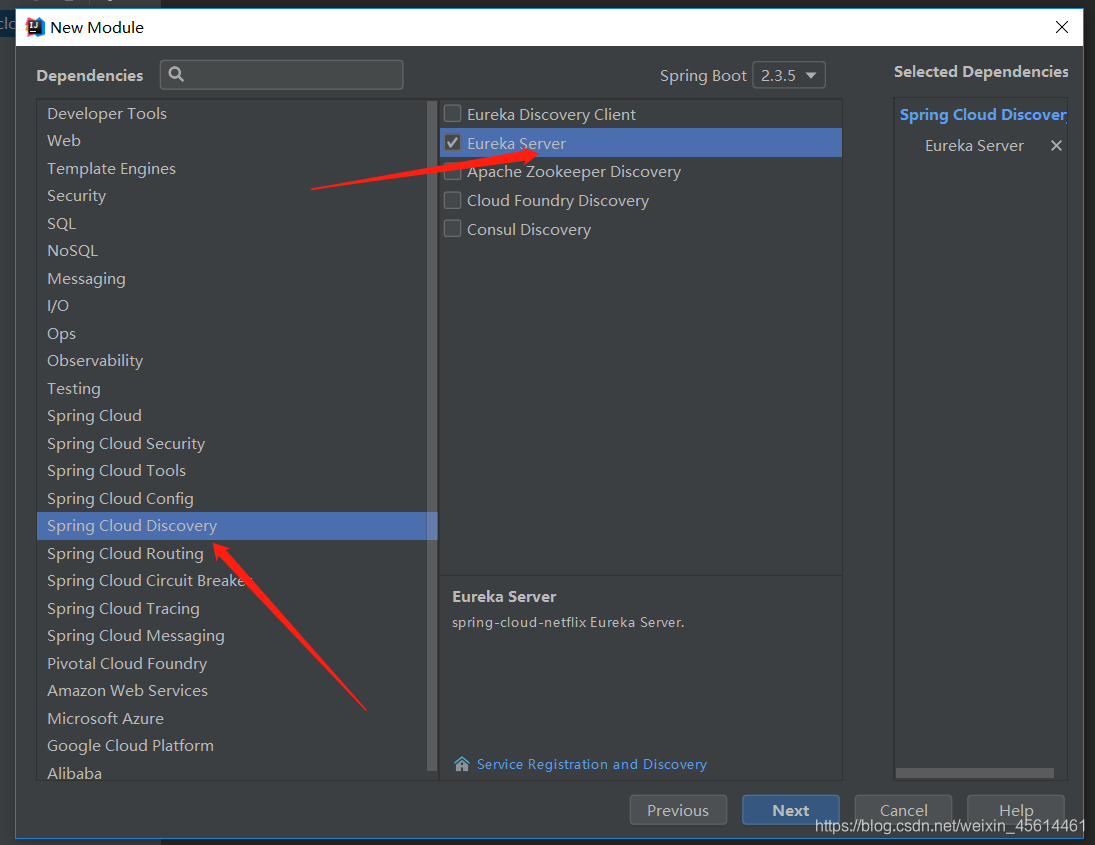Select the Spring Cloud Tools category

pyautogui.click(x=231, y=471)
